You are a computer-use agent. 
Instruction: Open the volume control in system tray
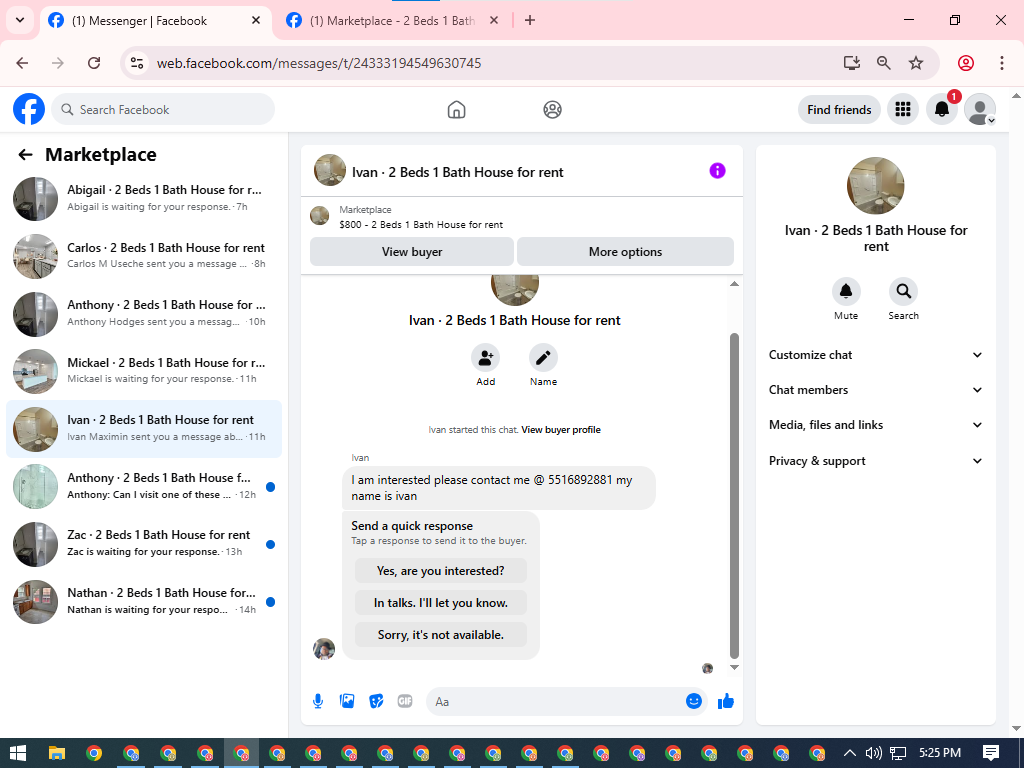pyautogui.click(x=873, y=753)
